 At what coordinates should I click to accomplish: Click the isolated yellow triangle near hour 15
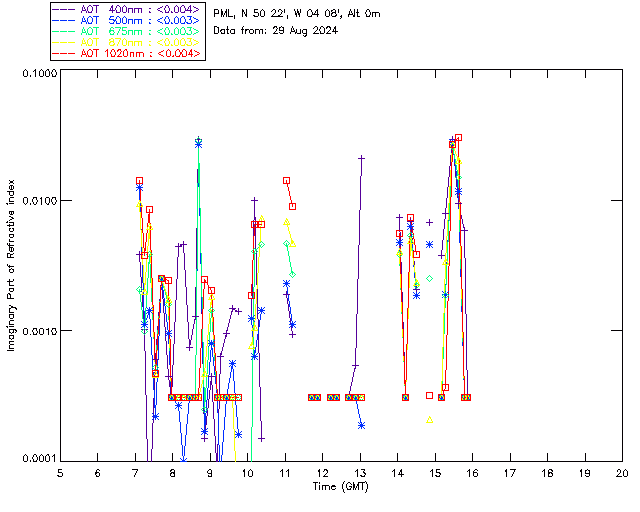click(429, 420)
